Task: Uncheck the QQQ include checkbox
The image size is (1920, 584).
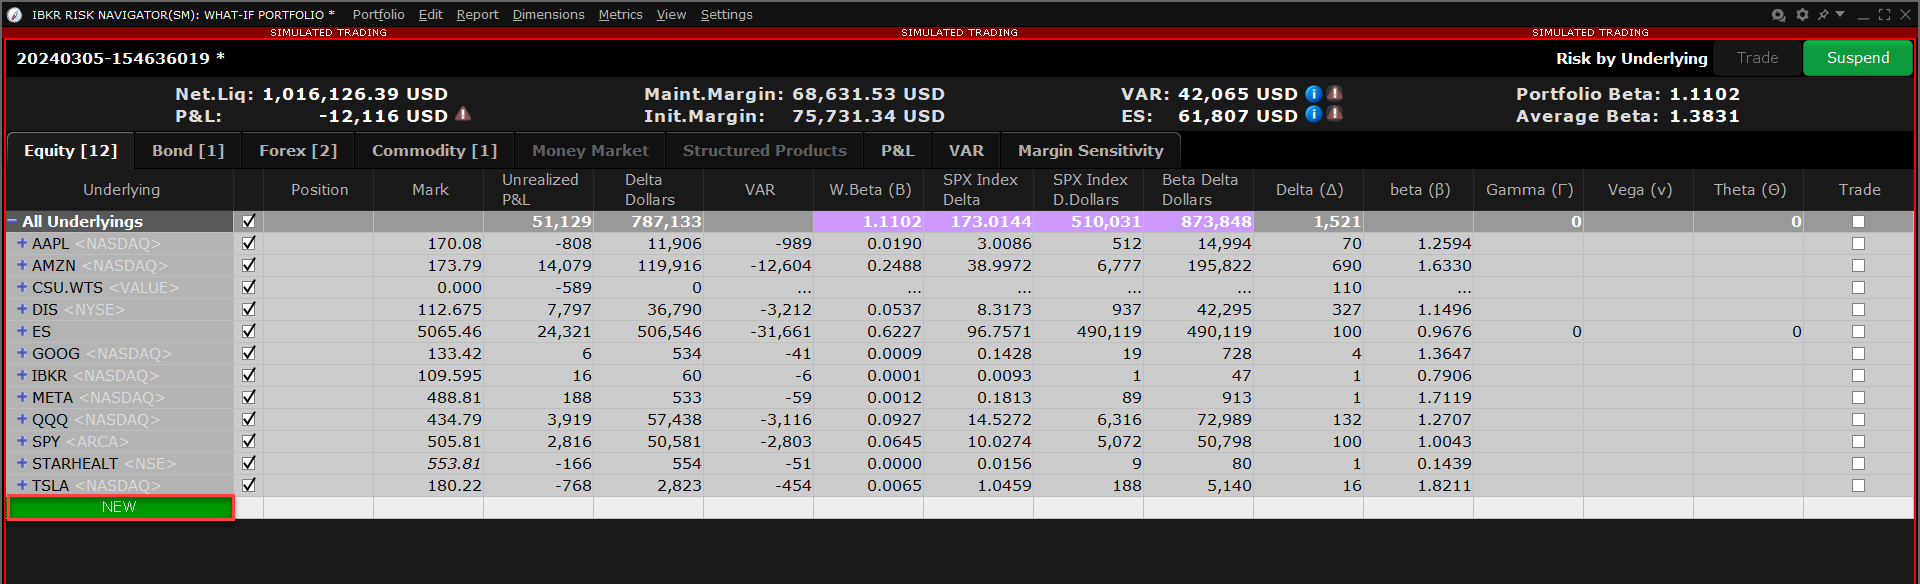Action: click(x=249, y=419)
